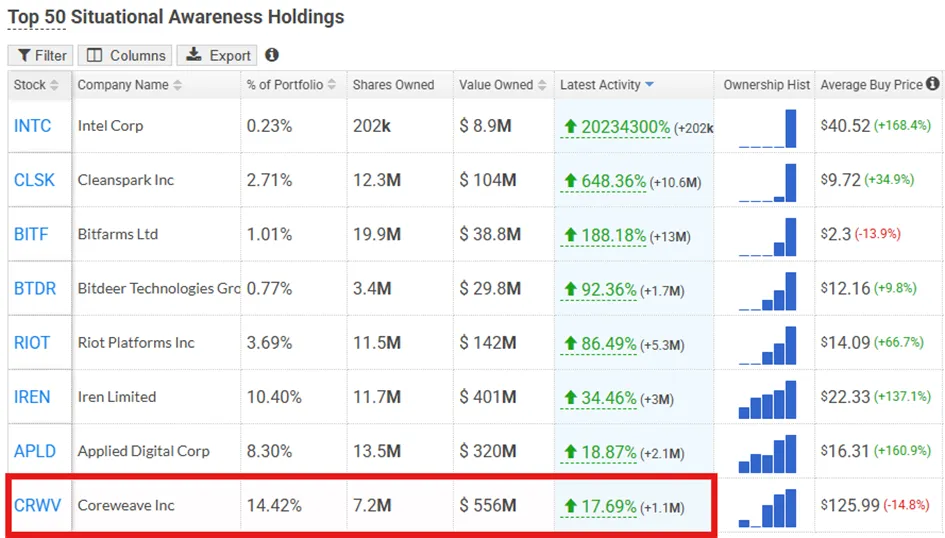Click the CLSK ownership history chart
This screenshot has height=538, width=945.
click(x=767, y=183)
